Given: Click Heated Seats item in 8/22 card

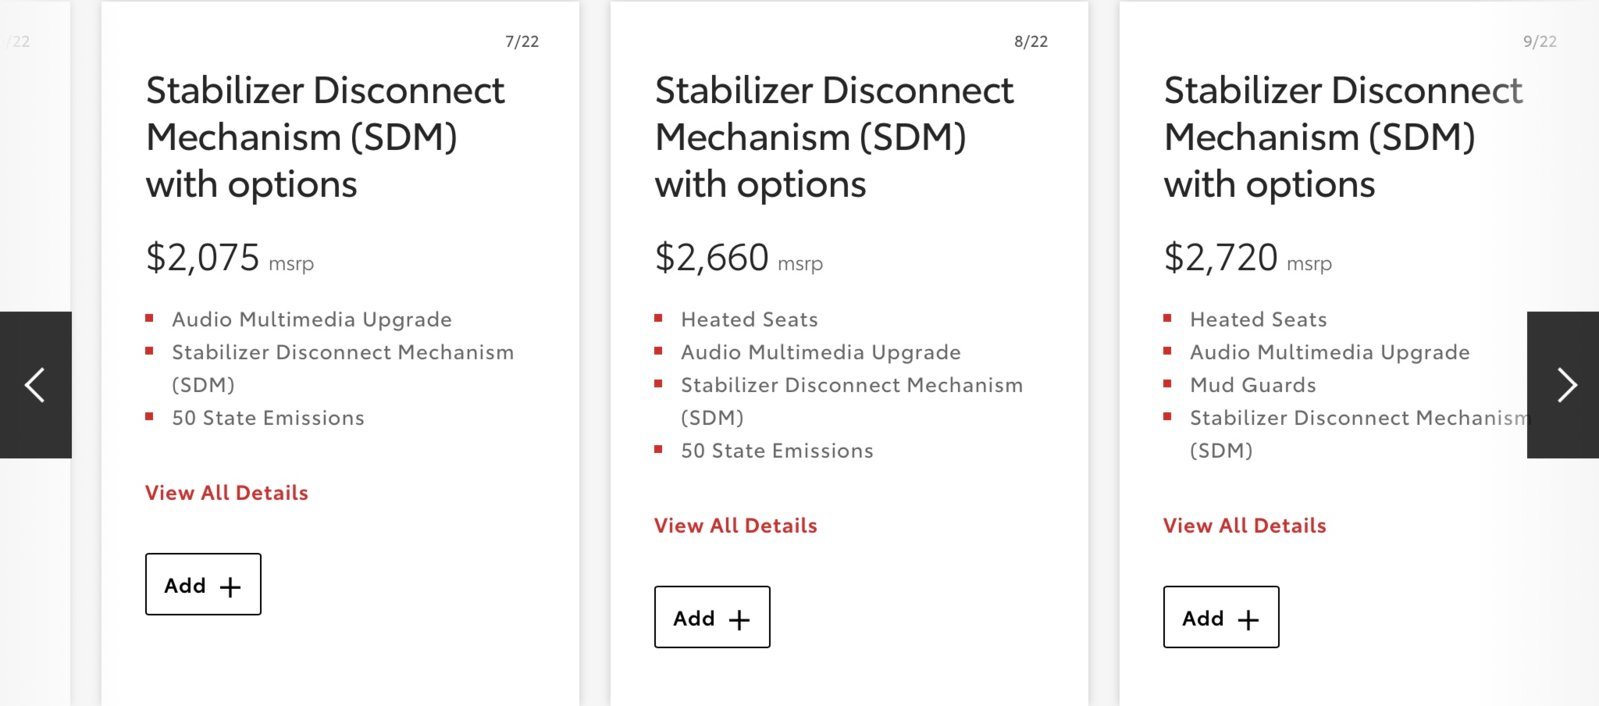Looking at the screenshot, I should tap(749, 320).
